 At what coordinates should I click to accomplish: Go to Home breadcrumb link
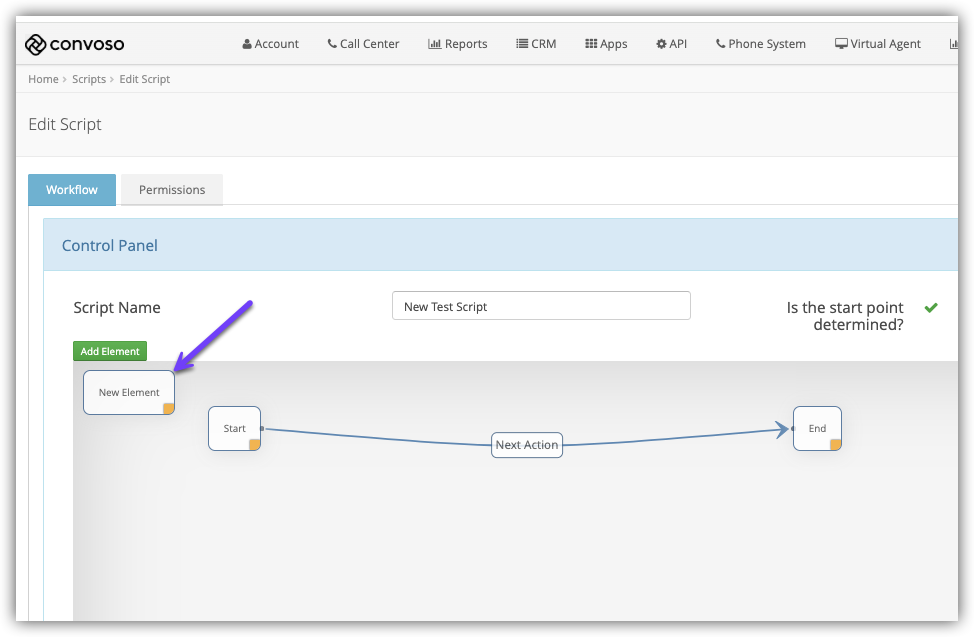43,79
